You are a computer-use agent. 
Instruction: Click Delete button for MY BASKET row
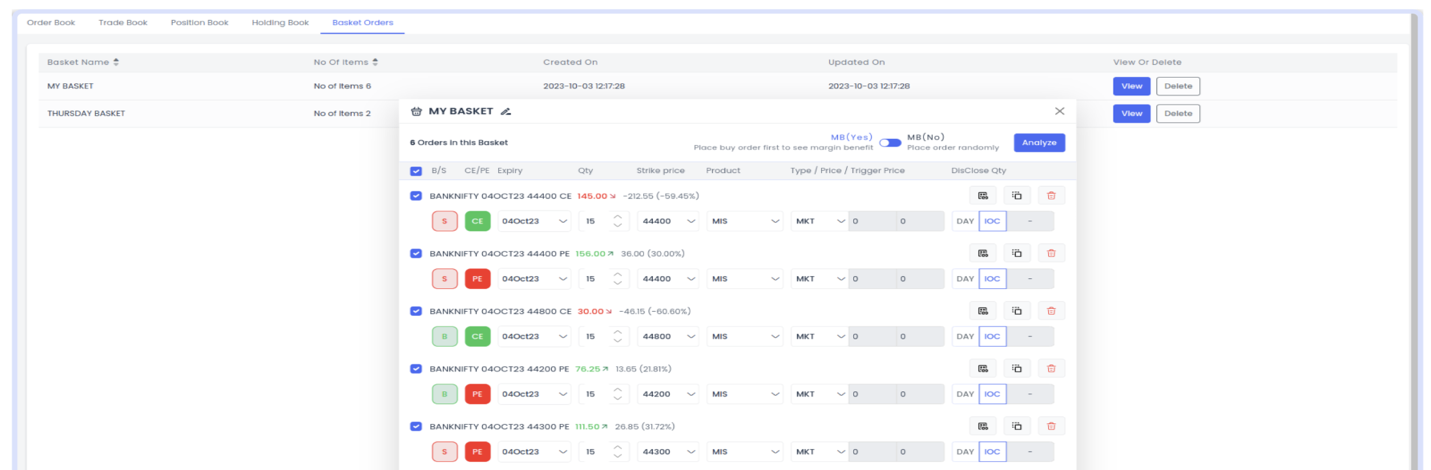click(x=1178, y=86)
